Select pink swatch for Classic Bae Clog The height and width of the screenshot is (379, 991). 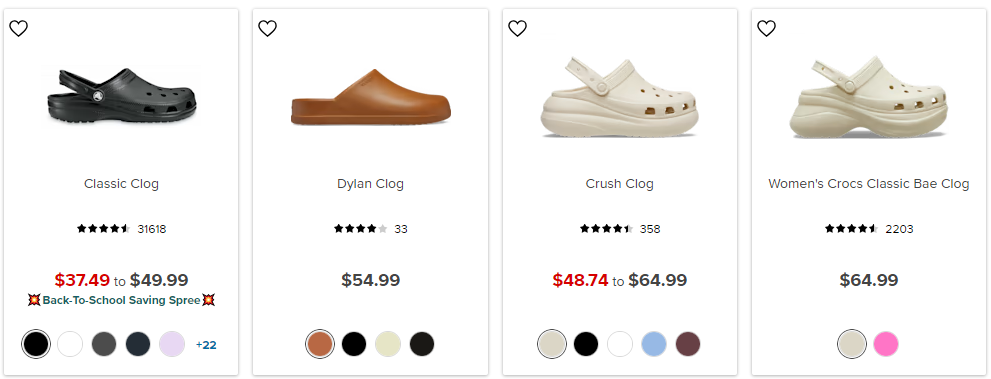point(885,344)
